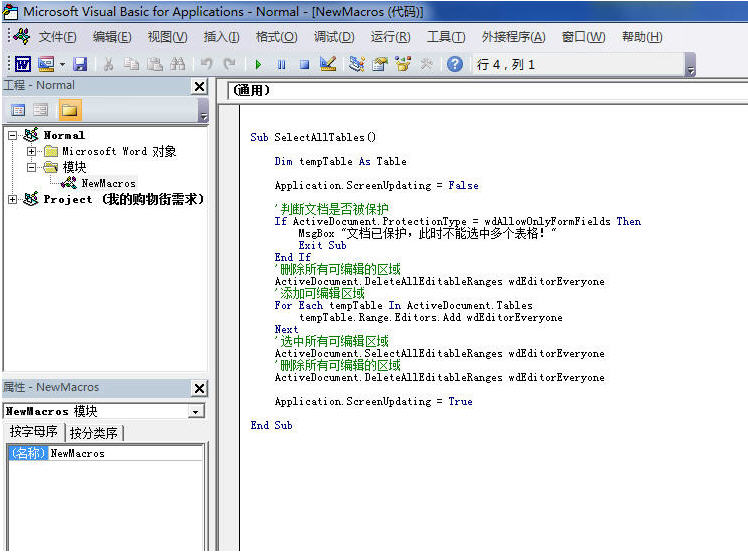Open the Object Browser icon
The image size is (748, 554).
403,64
